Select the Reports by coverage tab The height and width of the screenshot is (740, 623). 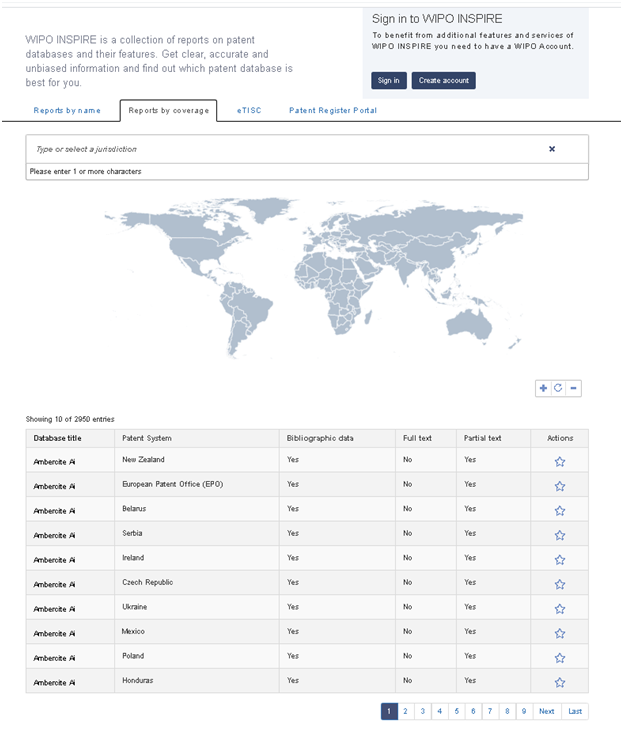coord(168,110)
